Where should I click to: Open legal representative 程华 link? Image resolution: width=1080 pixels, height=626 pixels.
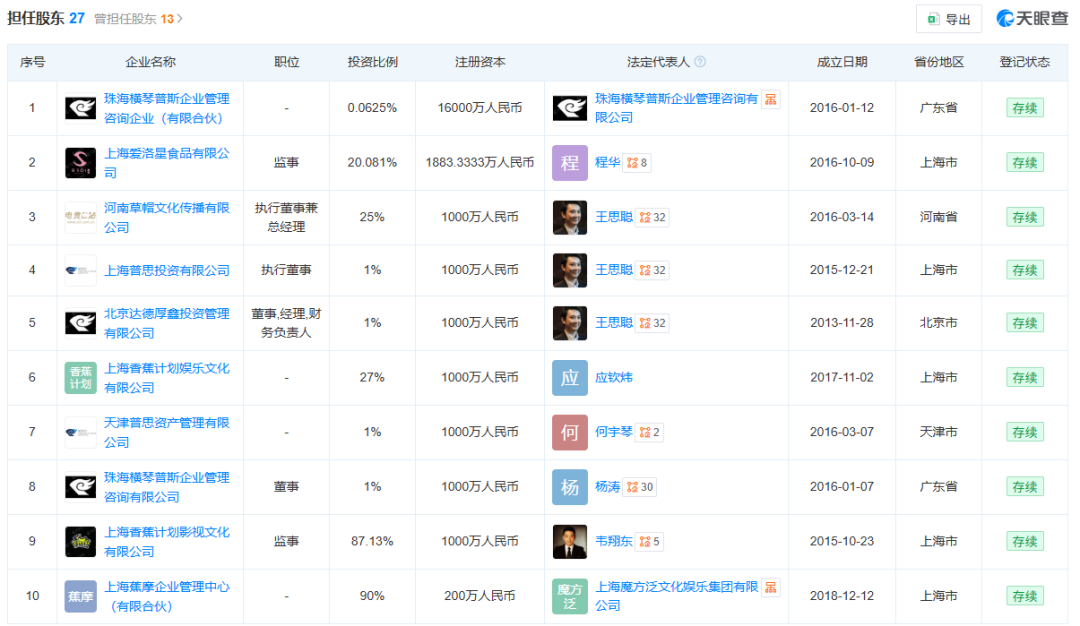(x=608, y=163)
